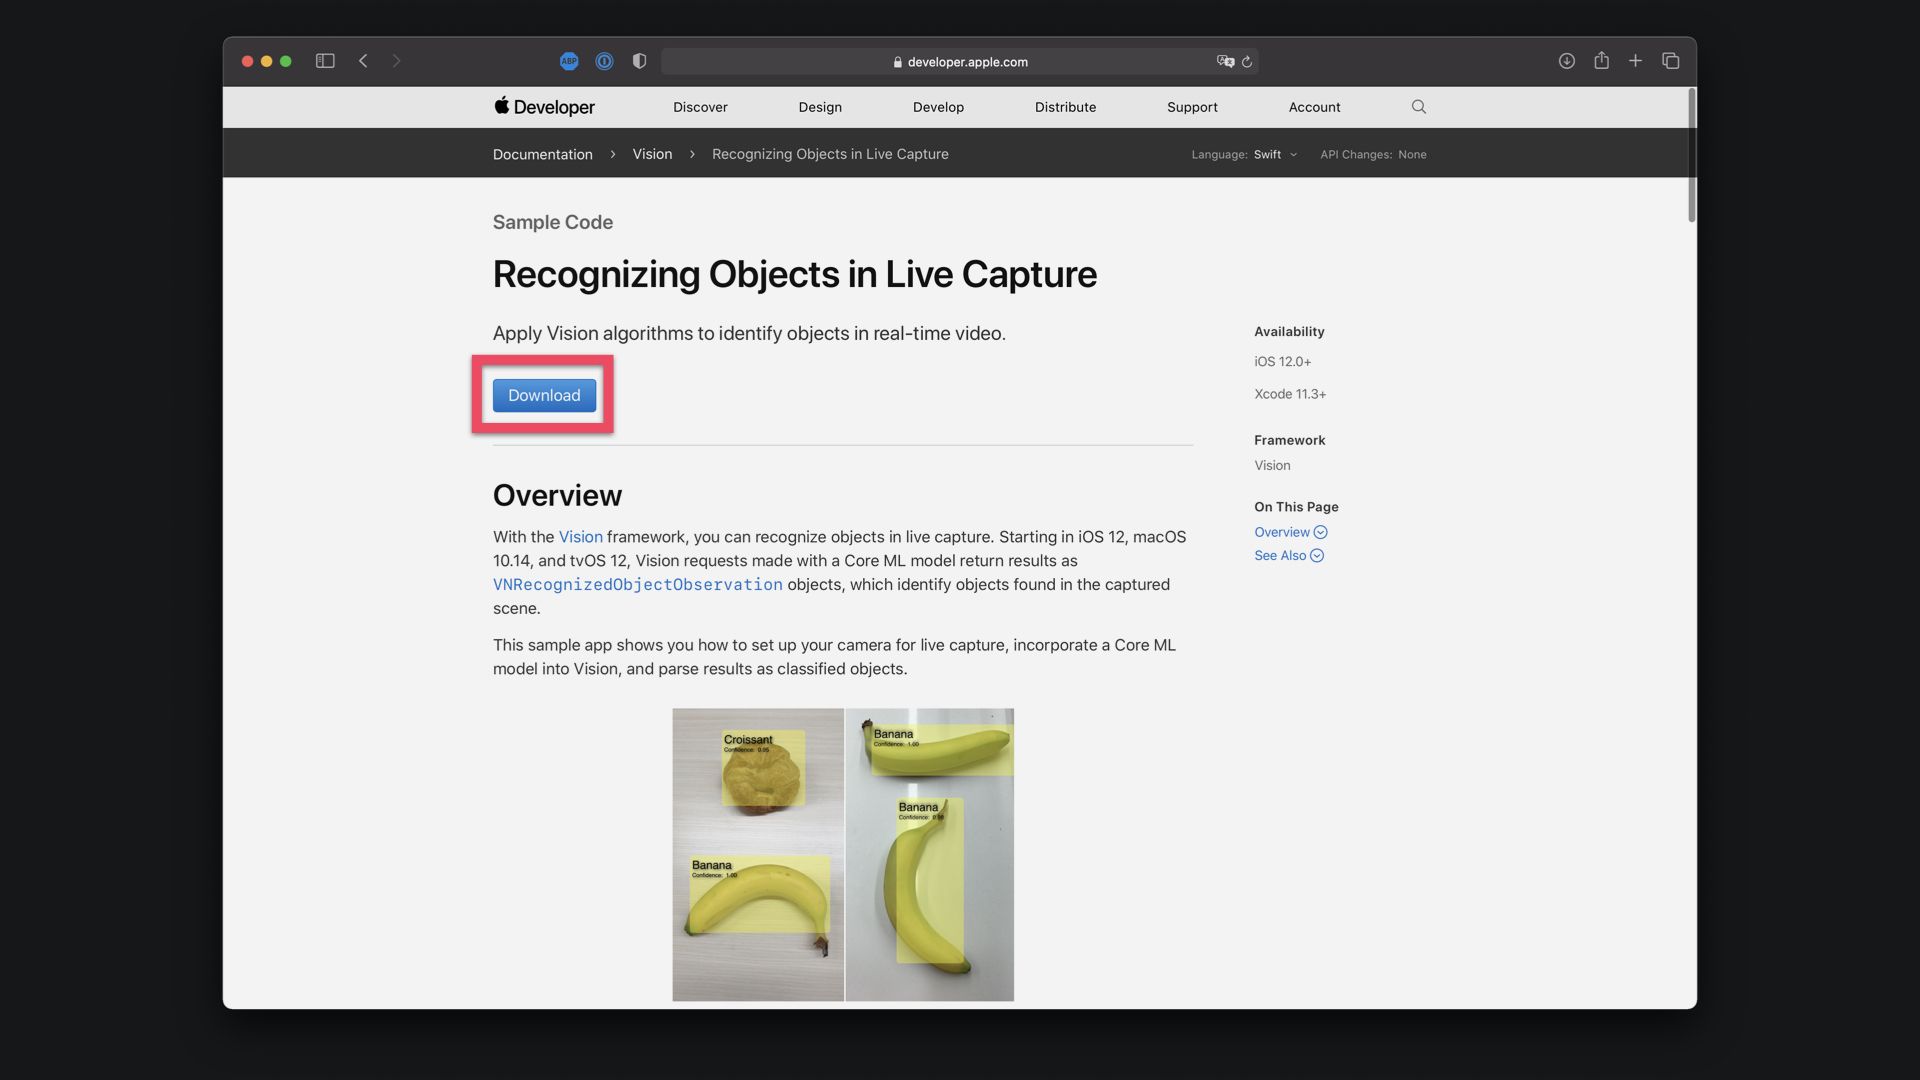Open a new tab with plus icon
The image size is (1920, 1080).
tap(1635, 61)
